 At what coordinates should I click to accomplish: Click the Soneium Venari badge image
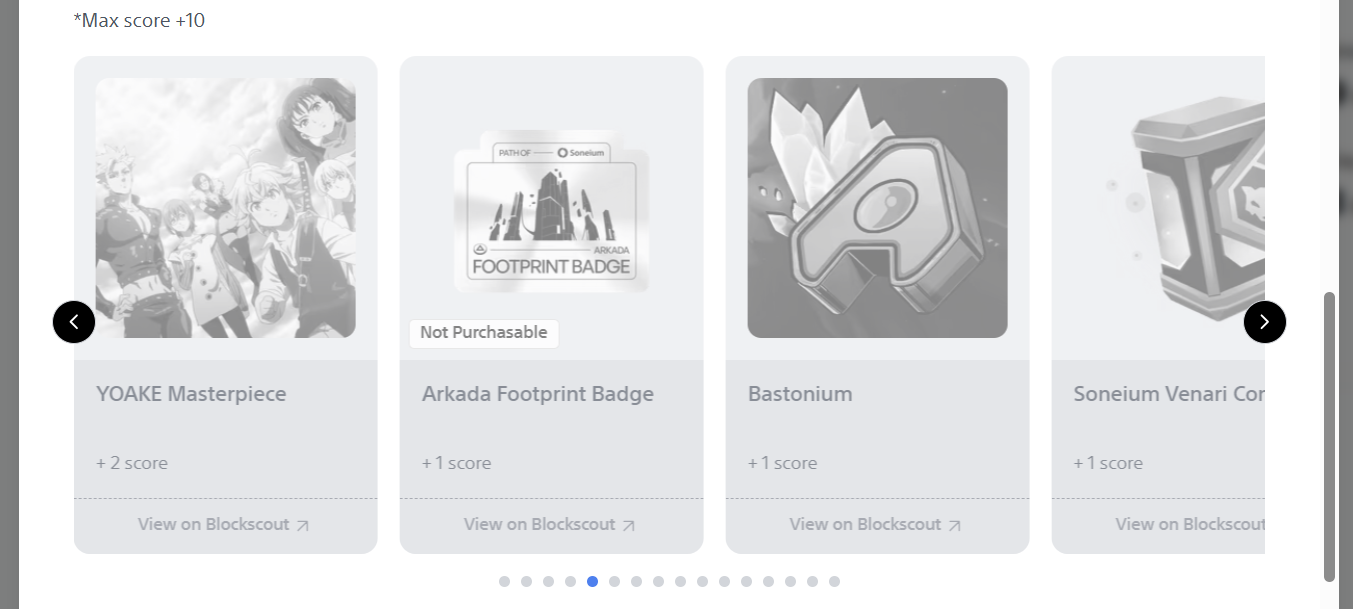[1180, 208]
